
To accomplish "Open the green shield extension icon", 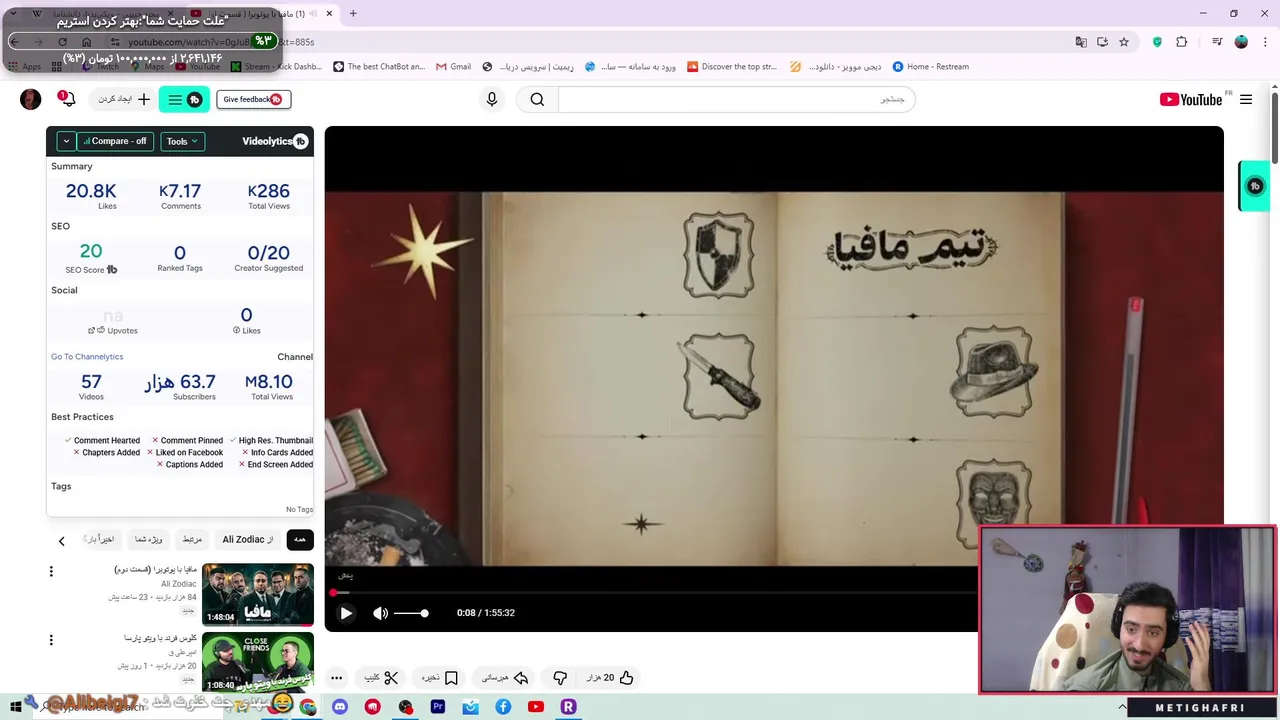I will click(1157, 42).
